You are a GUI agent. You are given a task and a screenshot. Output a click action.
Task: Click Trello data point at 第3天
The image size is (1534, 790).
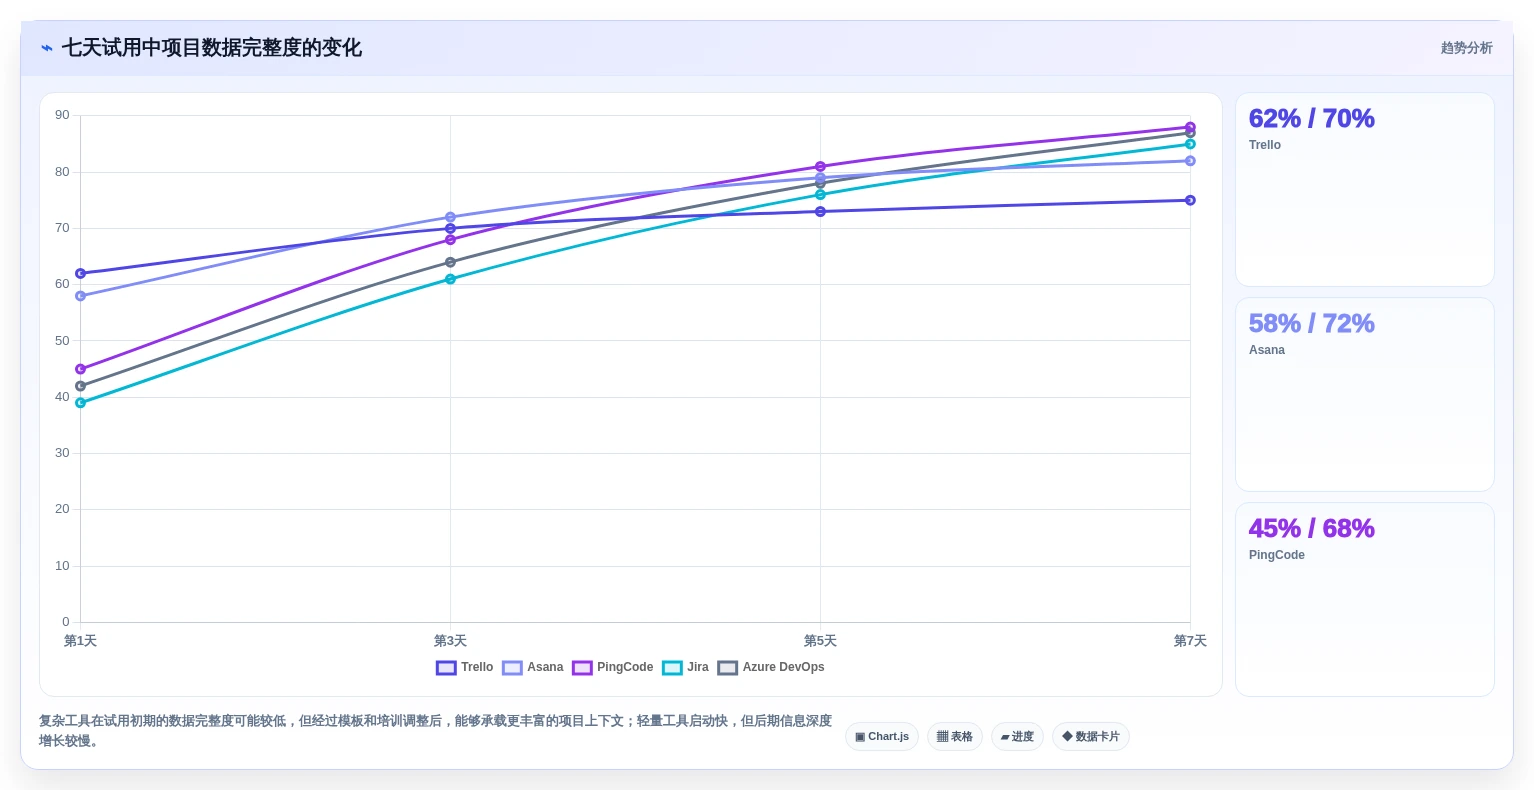pos(450,228)
